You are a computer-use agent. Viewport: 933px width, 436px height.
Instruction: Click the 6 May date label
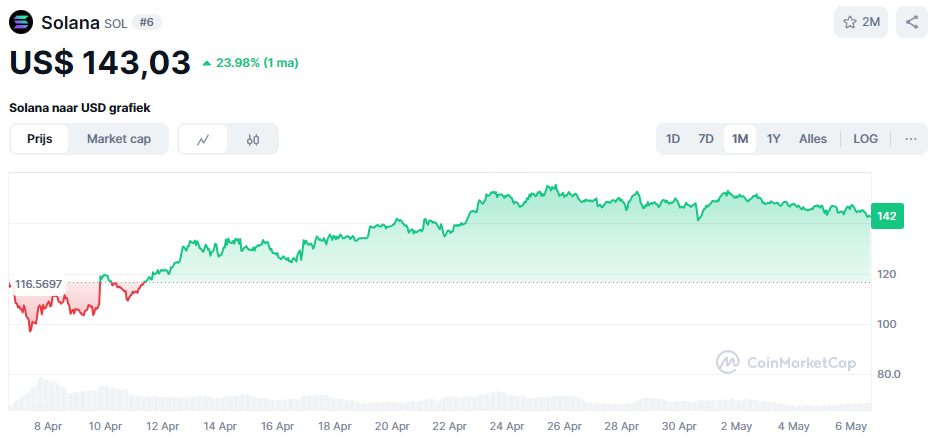pos(851,426)
